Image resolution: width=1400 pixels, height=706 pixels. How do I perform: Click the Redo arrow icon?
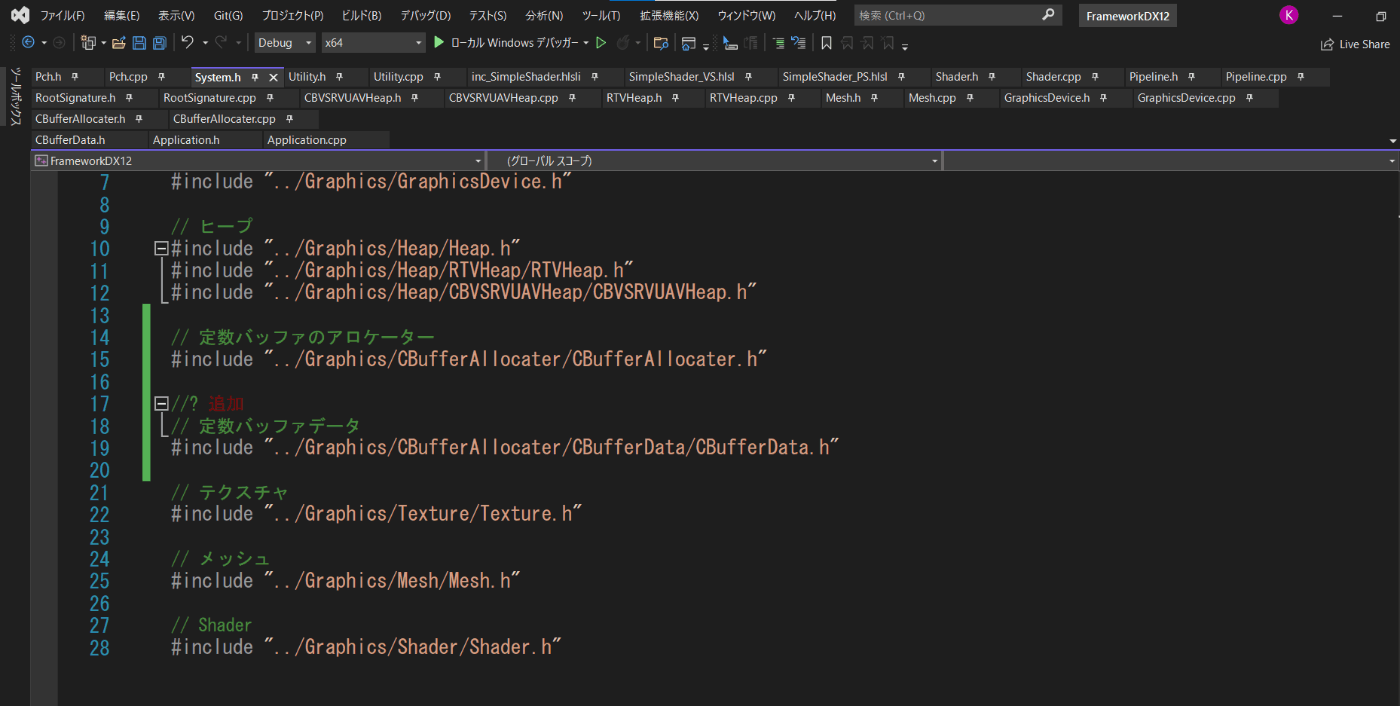point(221,43)
